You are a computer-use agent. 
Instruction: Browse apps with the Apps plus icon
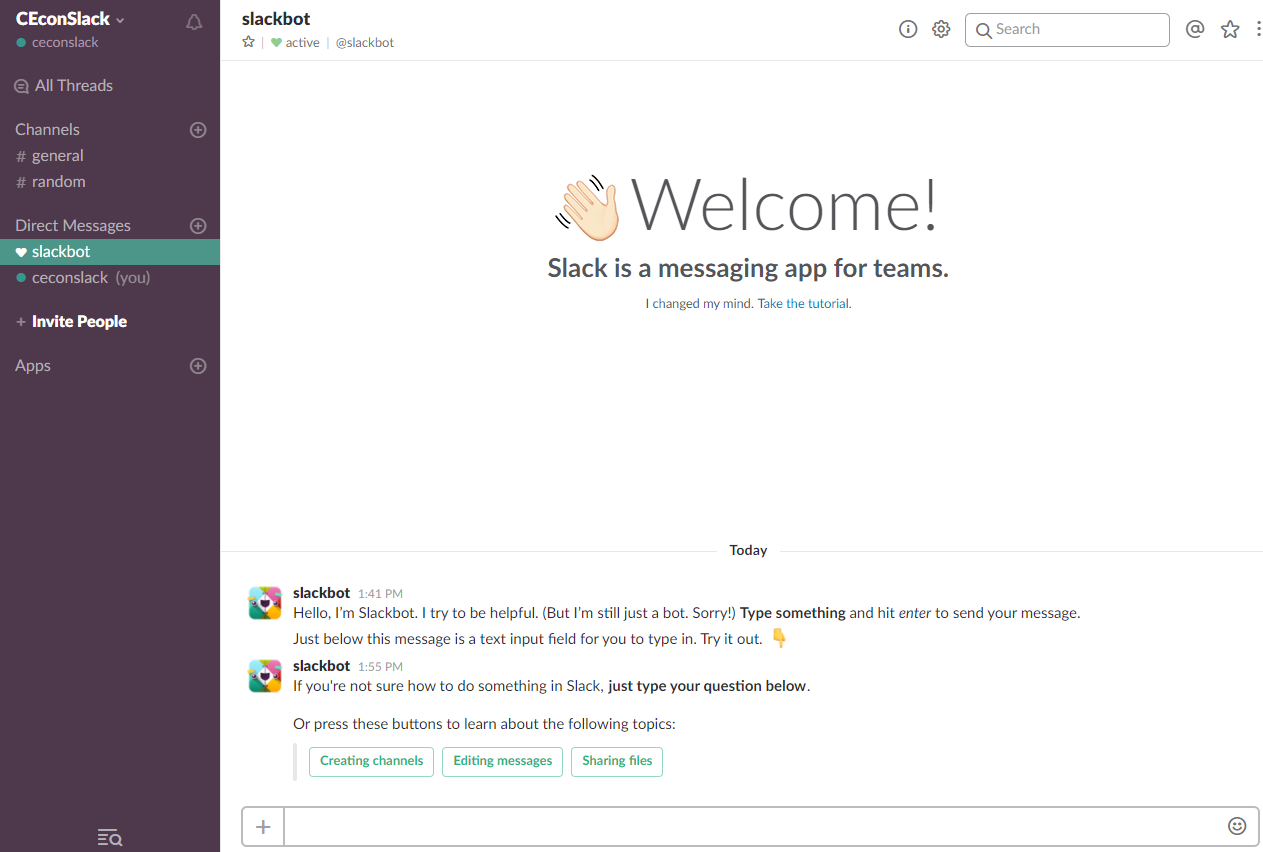(x=198, y=366)
